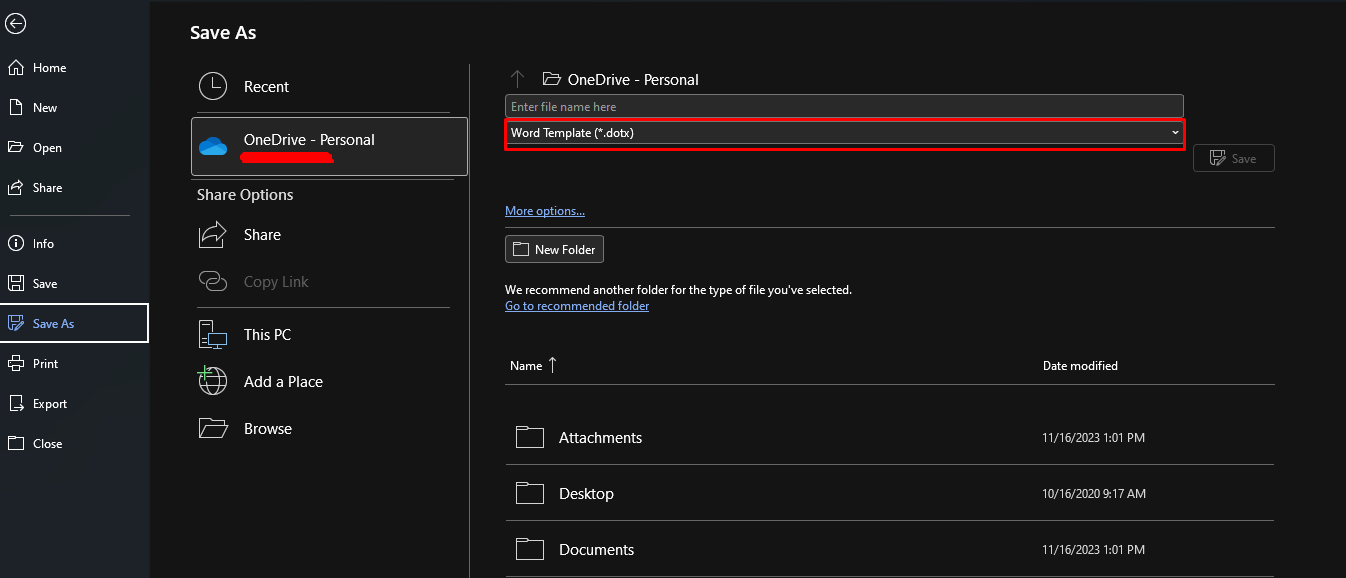Image resolution: width=1346 pixels, height=578 pixels.
Task: Open the Info section
Action: pyautogui.click(x=74, y=244)
